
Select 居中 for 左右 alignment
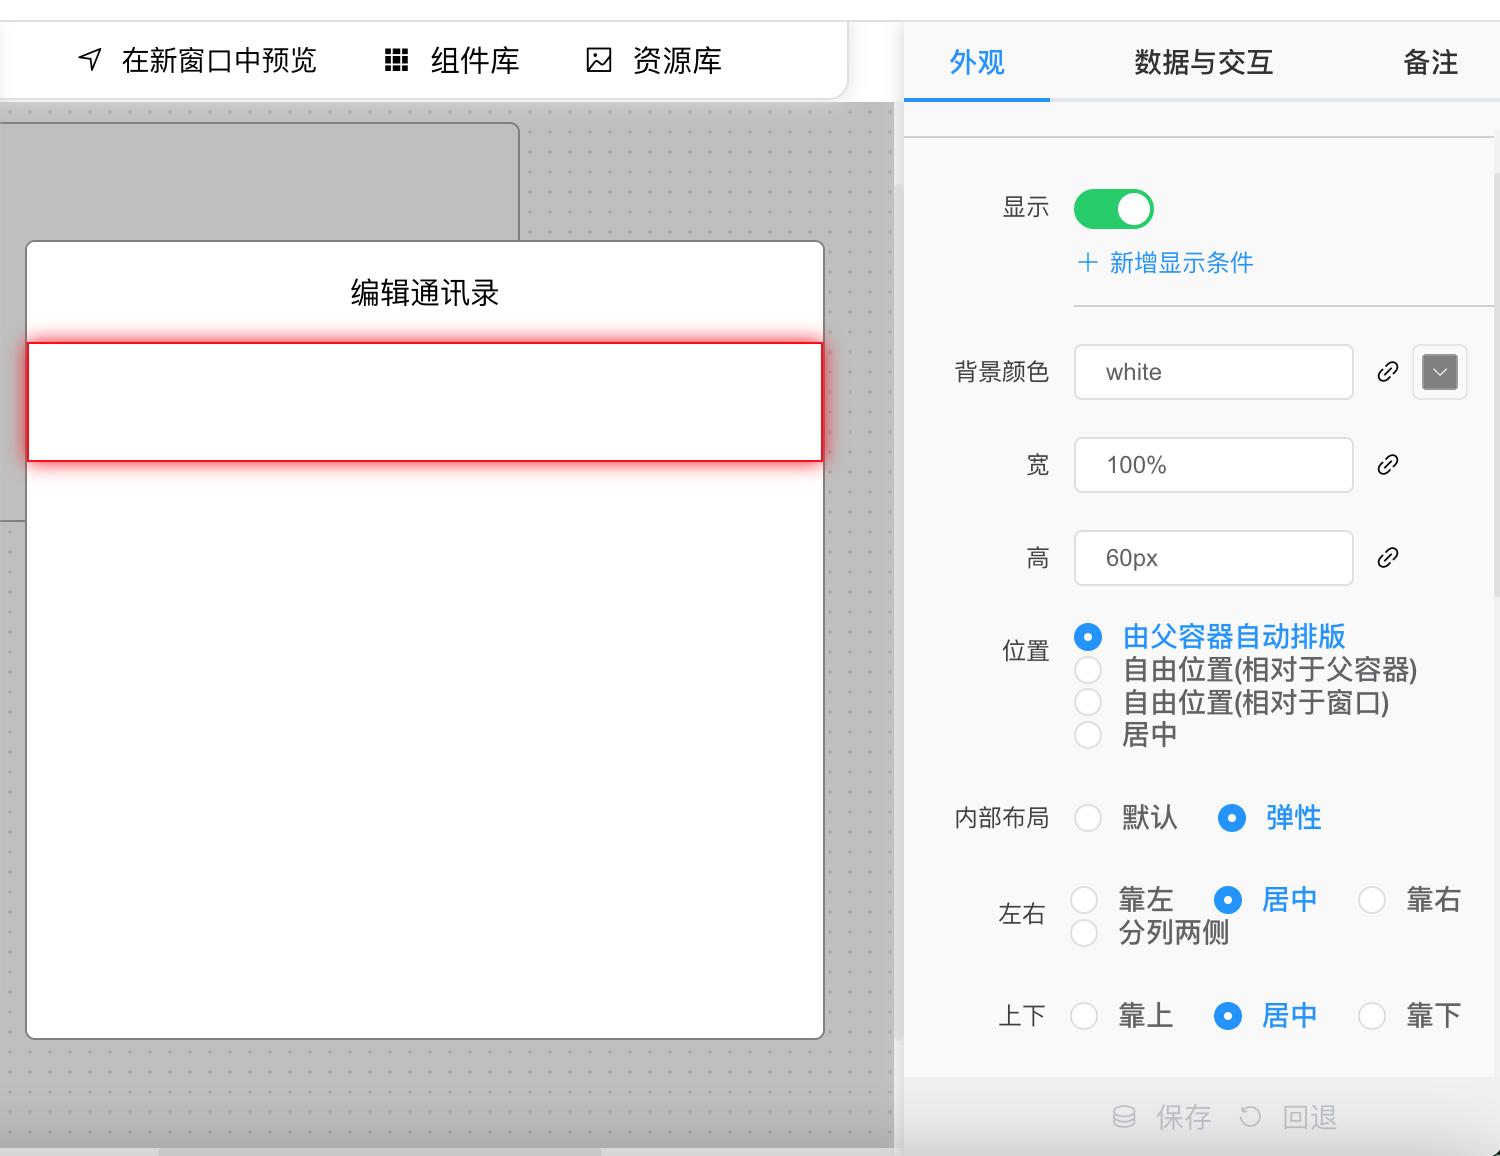(x=1228, y=900)
